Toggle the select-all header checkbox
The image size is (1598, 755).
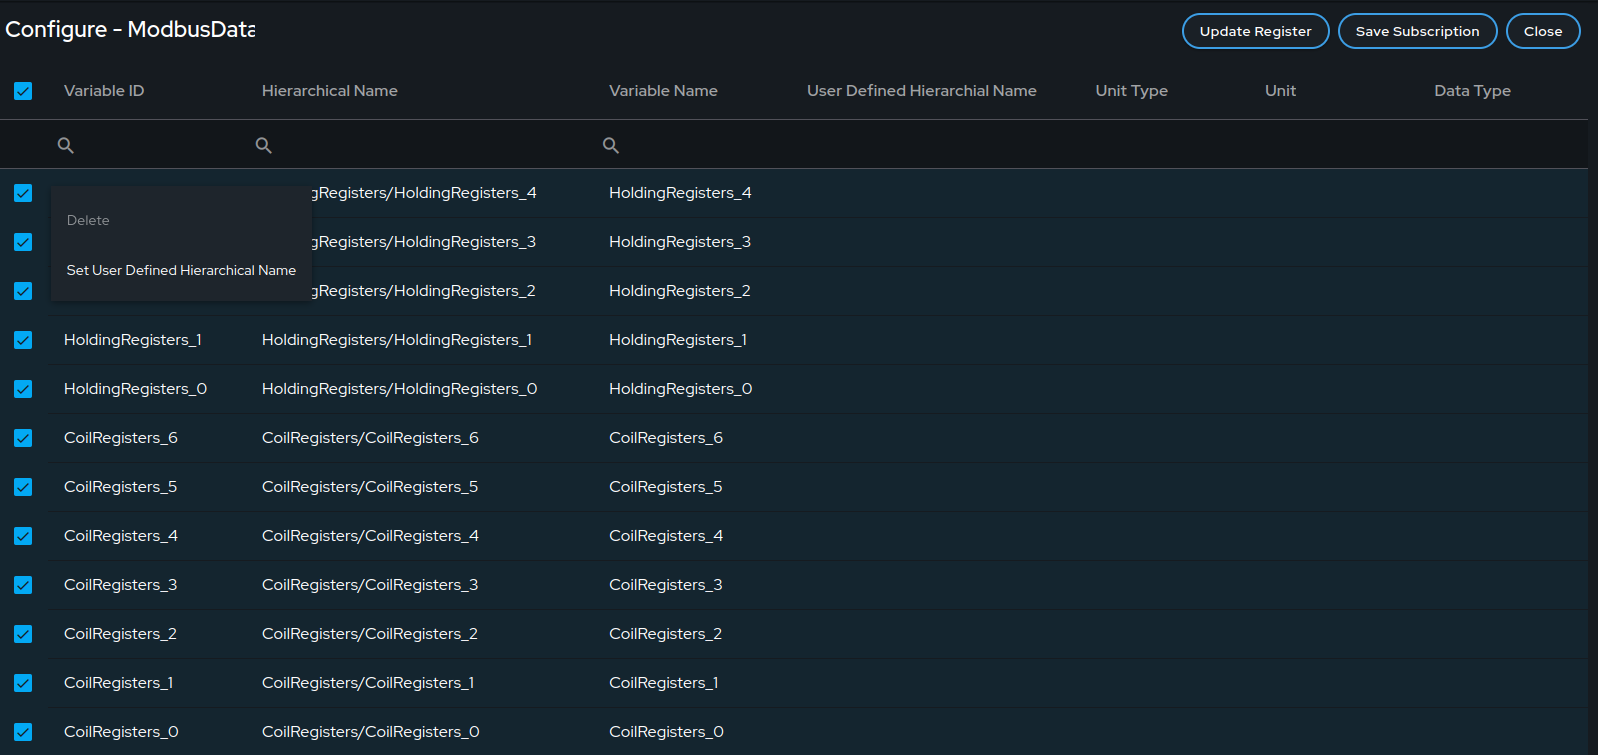point(23,91)
